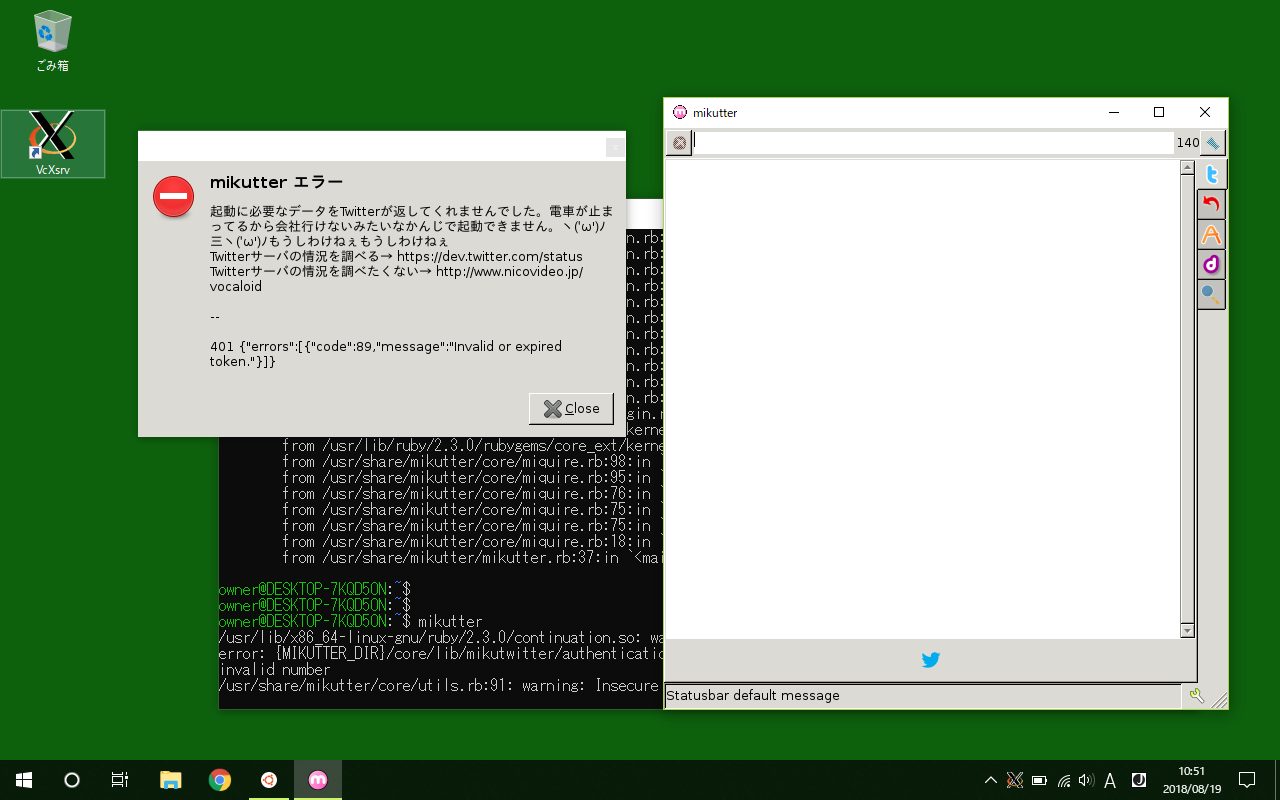Click the post send icon beside 140 counter
The width and height of the screenshot is (1280, 800).
click(x=1212, y=143)
